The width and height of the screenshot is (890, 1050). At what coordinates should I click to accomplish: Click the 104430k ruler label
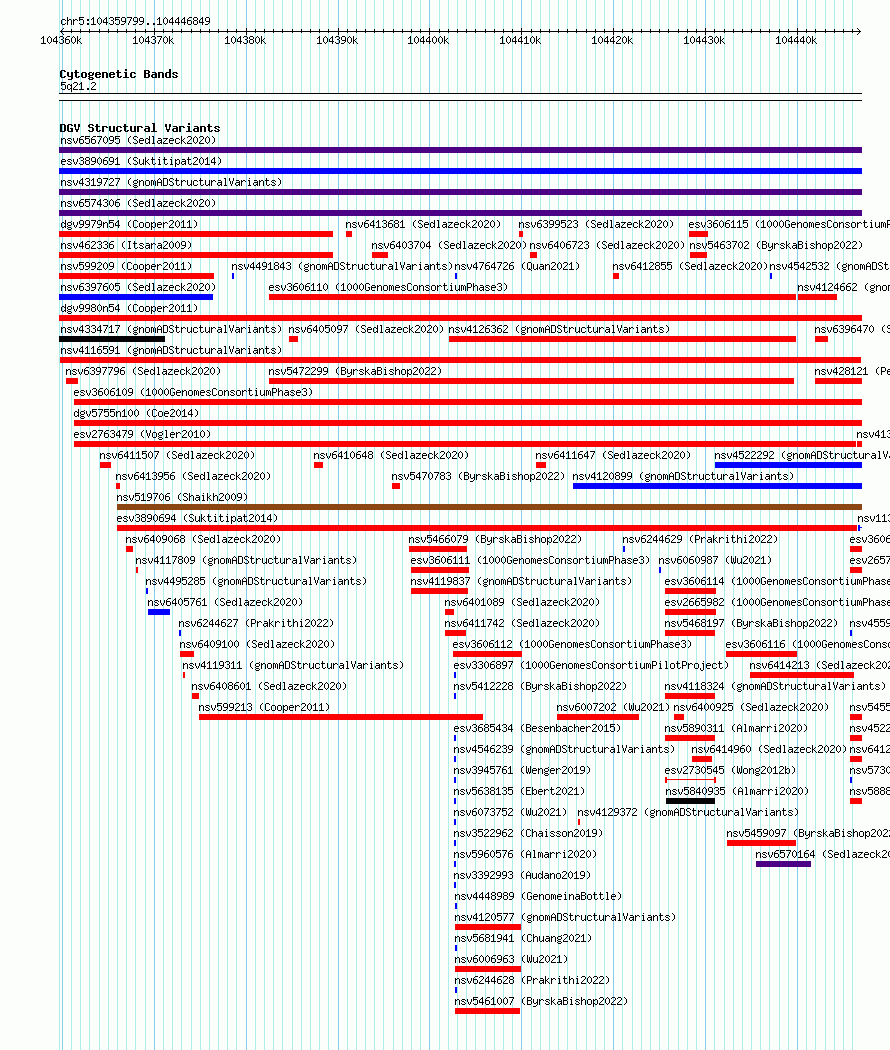(704, 40)
